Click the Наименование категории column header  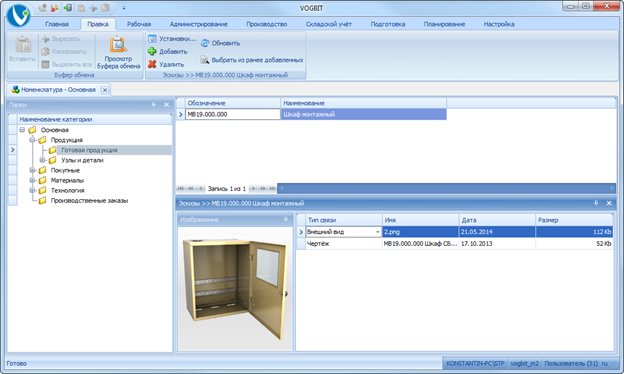95,119
